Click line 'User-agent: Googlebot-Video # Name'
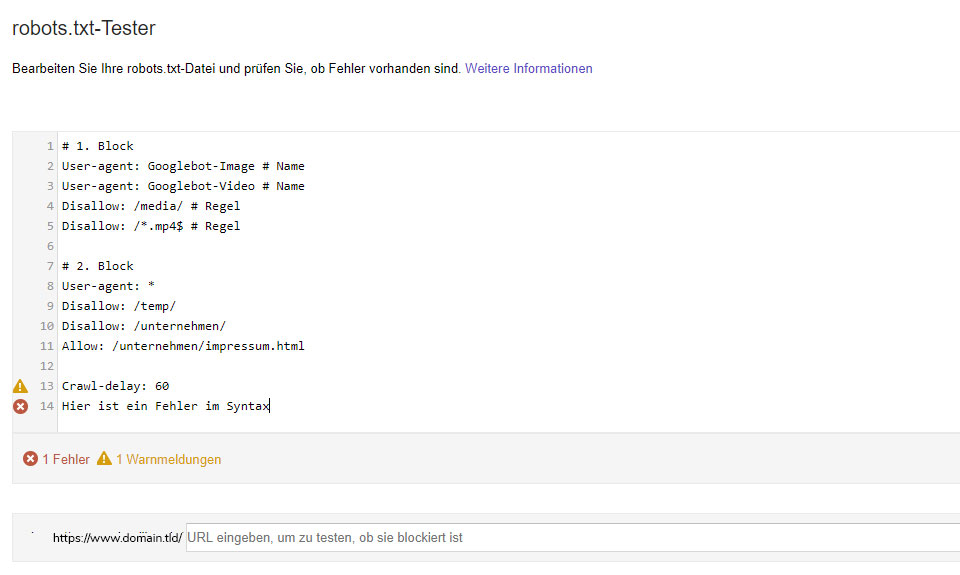The image size is (960, 575). point(183,186)
